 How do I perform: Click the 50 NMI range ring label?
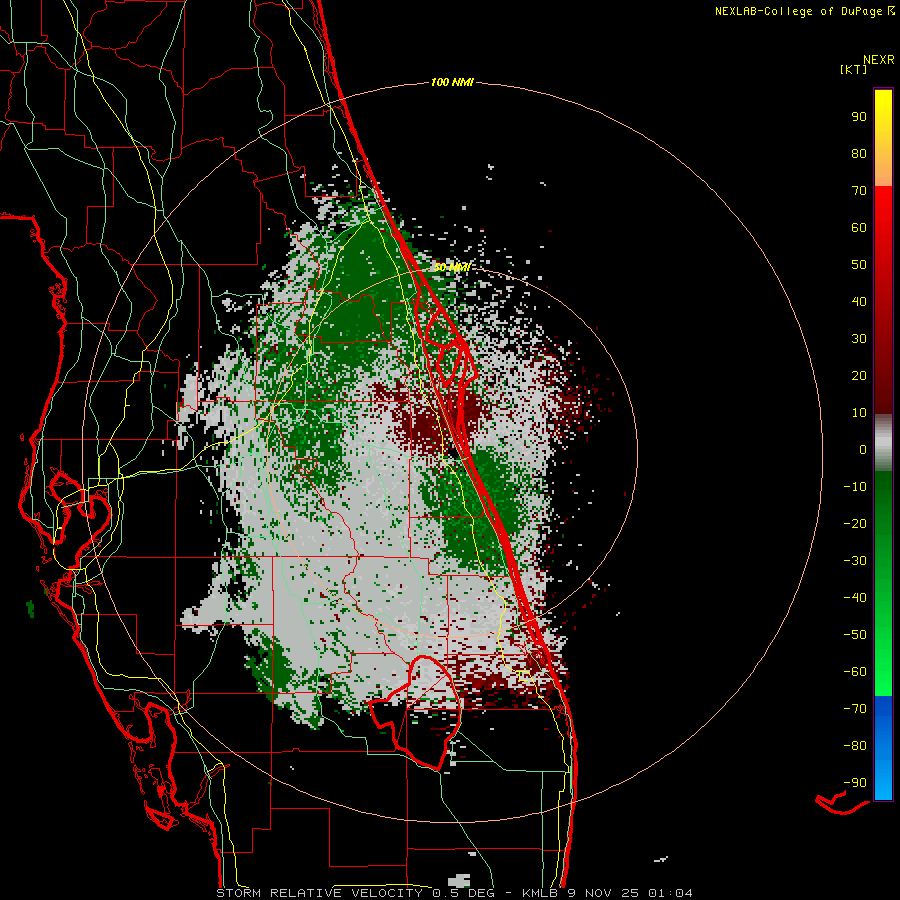[452, 267]
